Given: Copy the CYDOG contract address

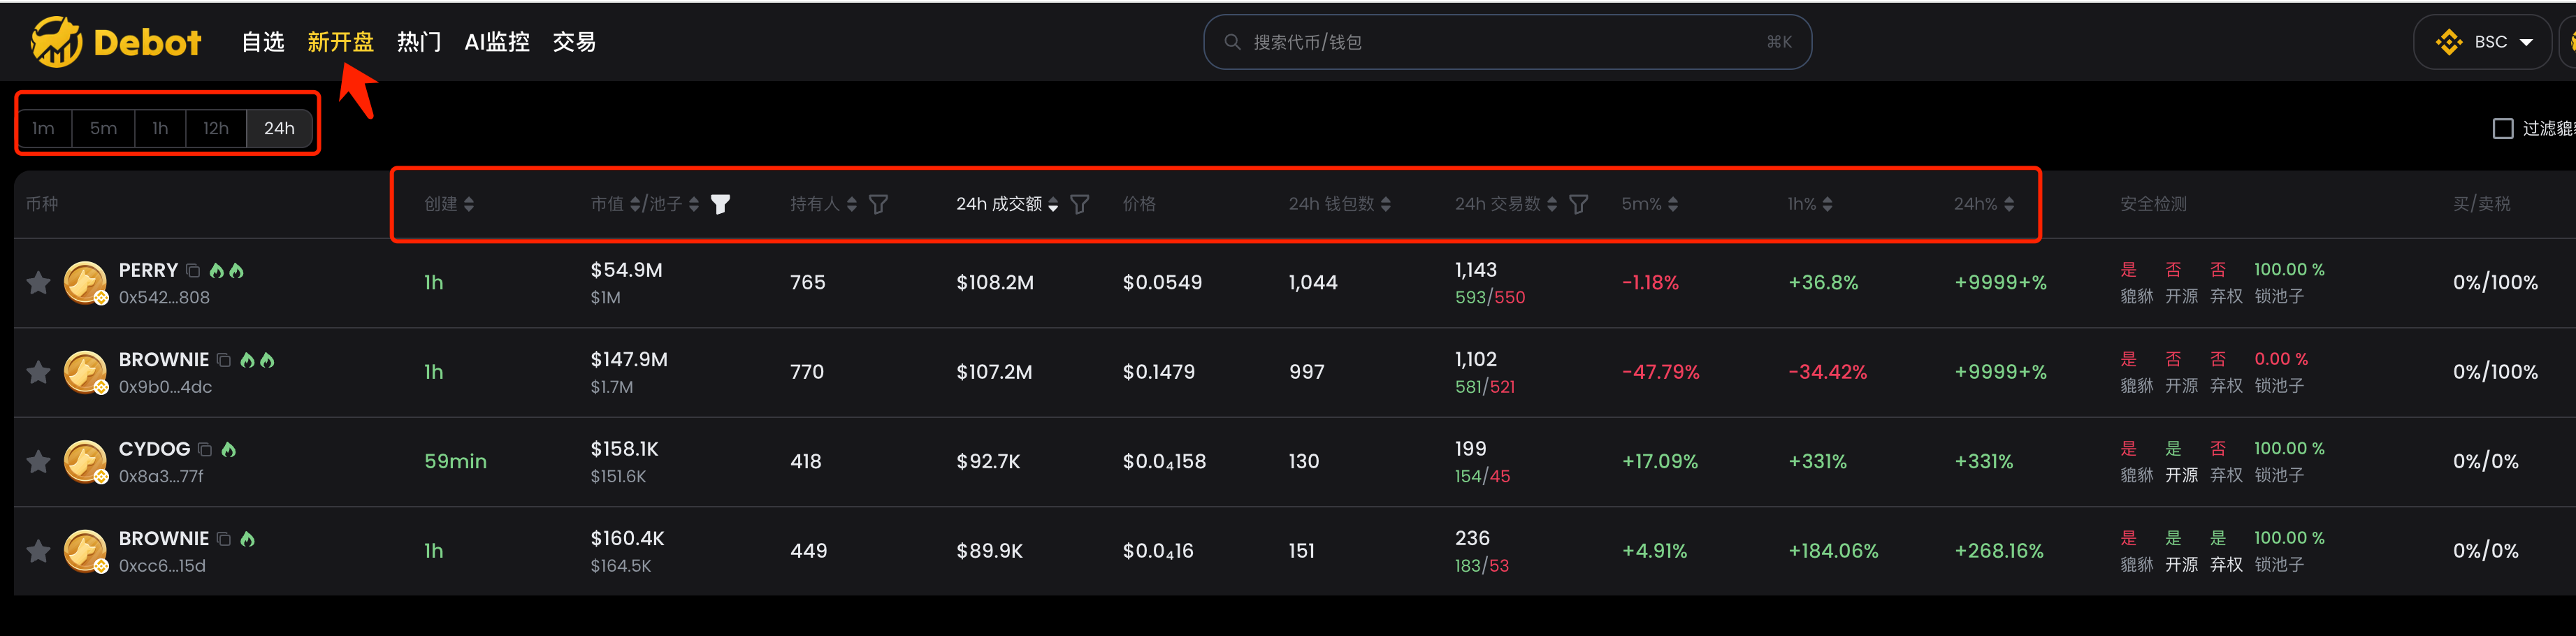Looking at the screenshot, I should click(x=205, y=450).
